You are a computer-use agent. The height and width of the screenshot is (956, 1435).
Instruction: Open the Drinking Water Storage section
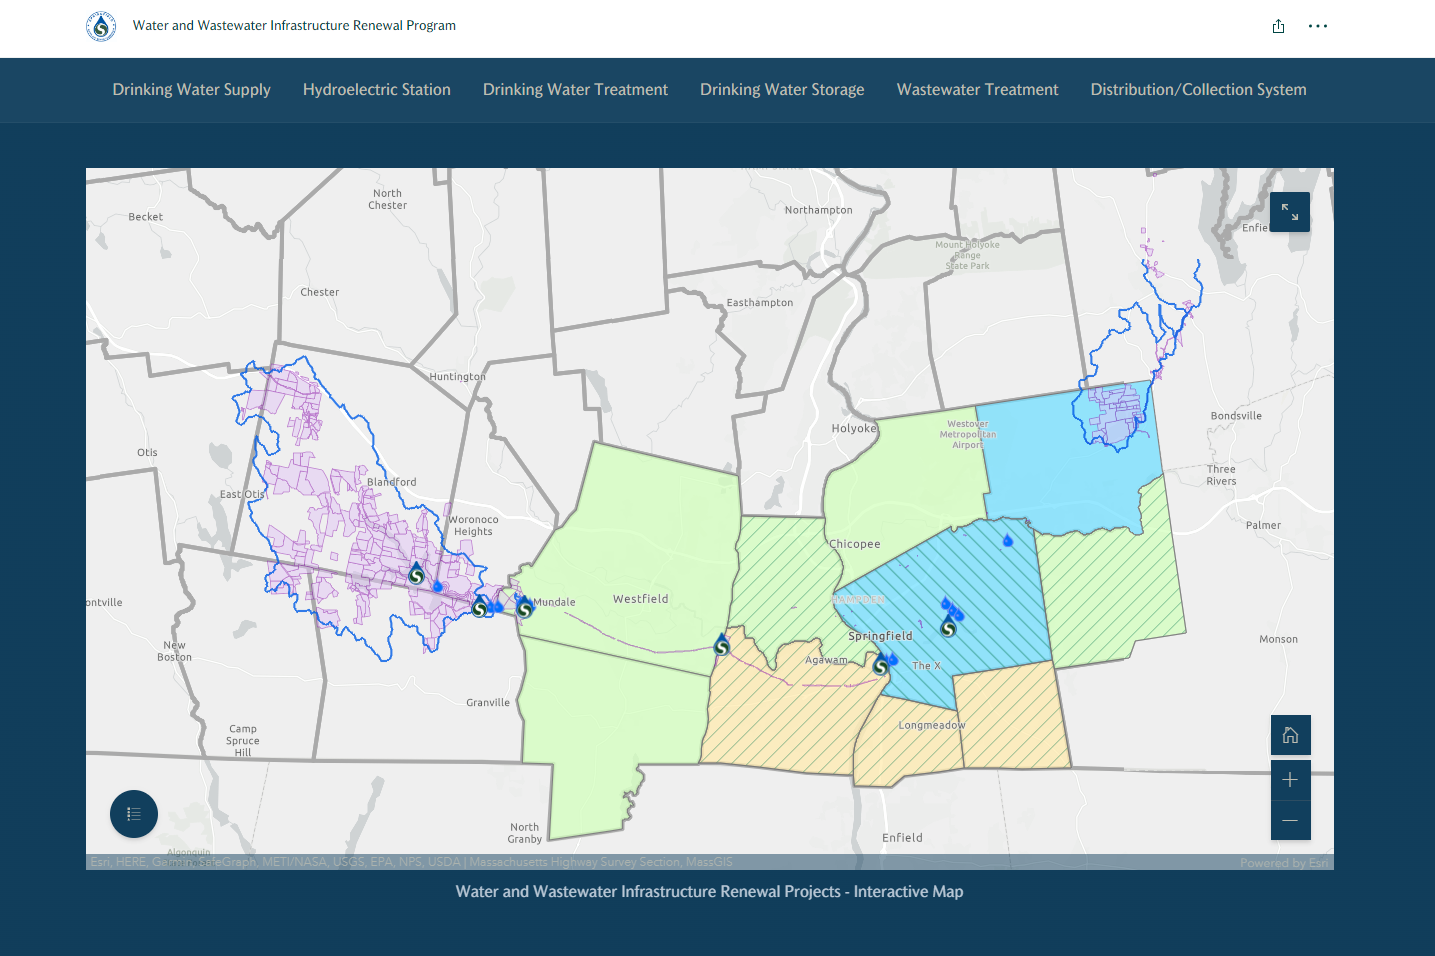point(781,89)
